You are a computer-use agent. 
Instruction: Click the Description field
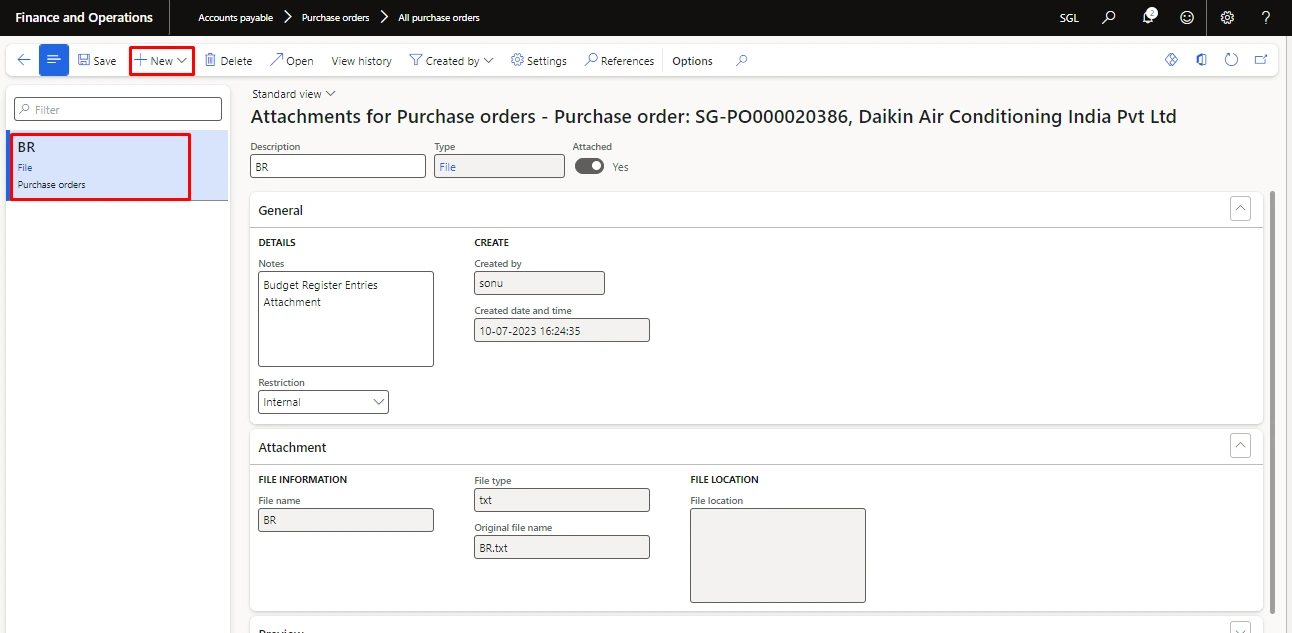(338, 166)
